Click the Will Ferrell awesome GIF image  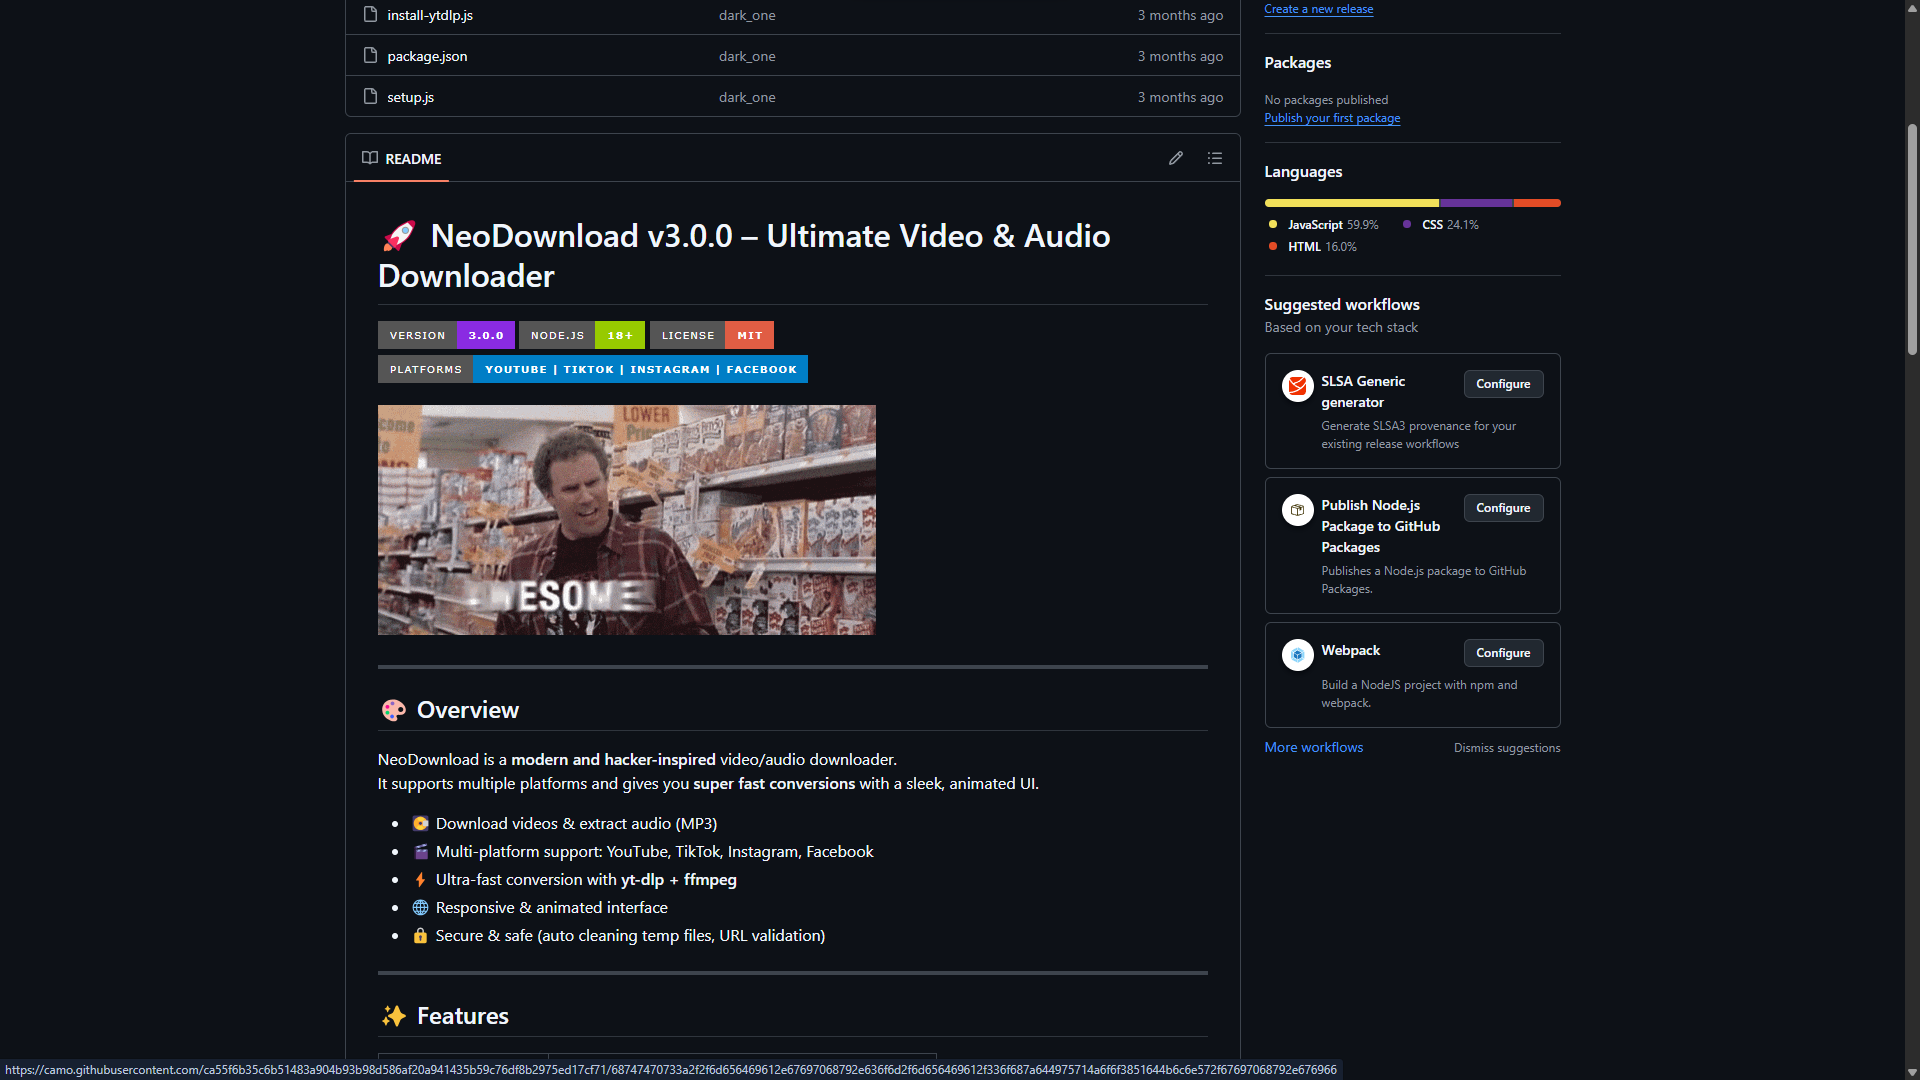[x=626, y=519]
